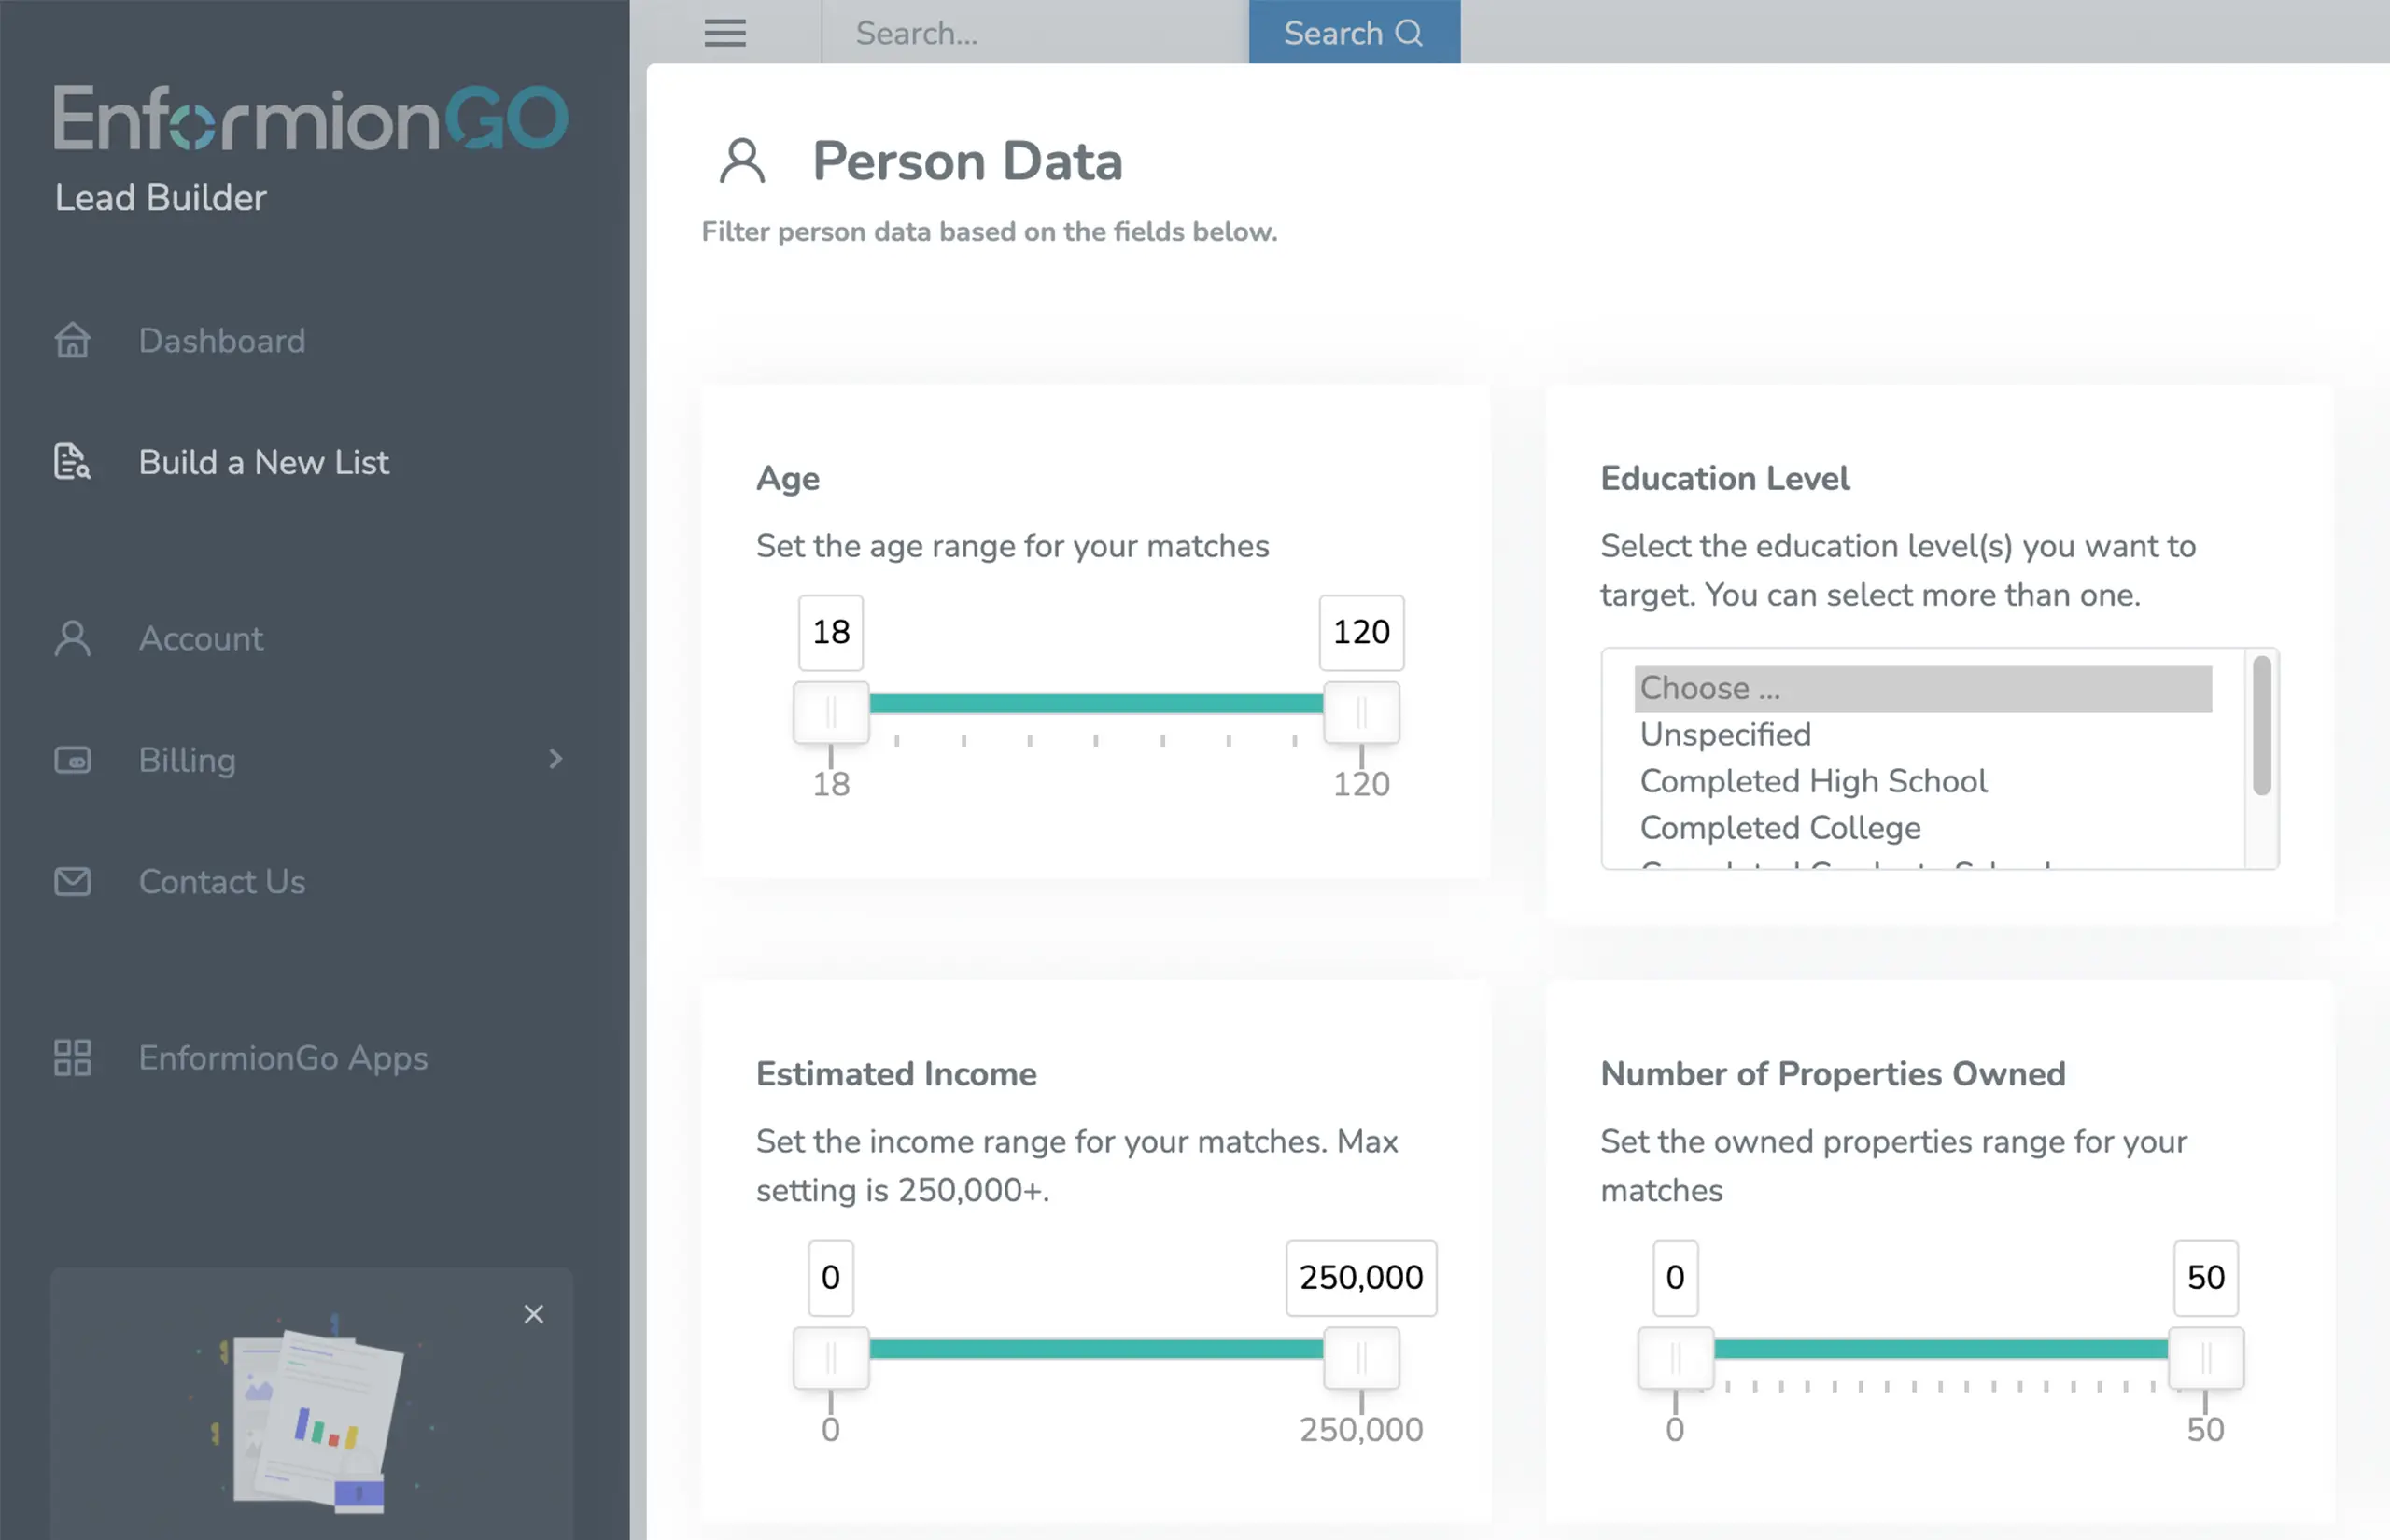Viewport: 2390px width, 1540px height.
Task: Click the Dashboard home icon
Action: 71,340
